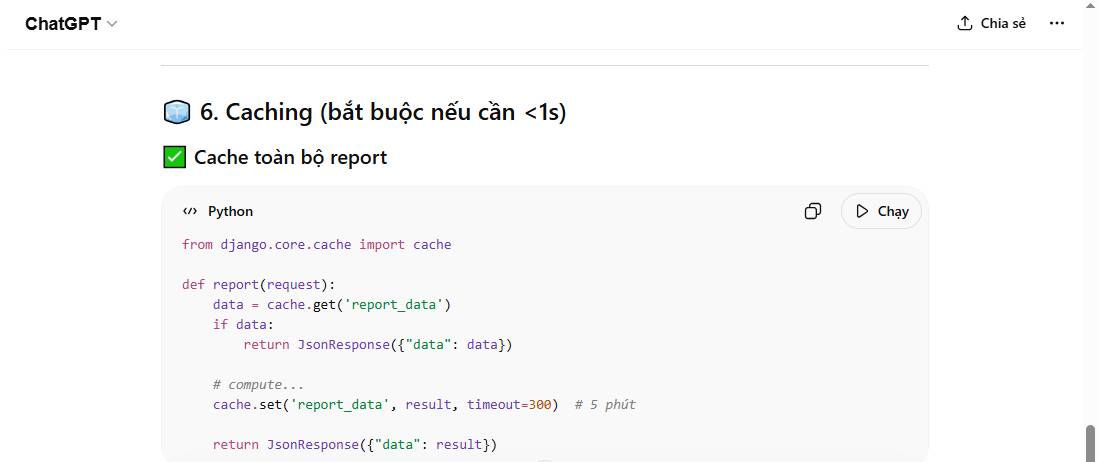Click the final return JsonResponse result line
This screenshot has width=1098, height=462.
(x=354, y=444)
